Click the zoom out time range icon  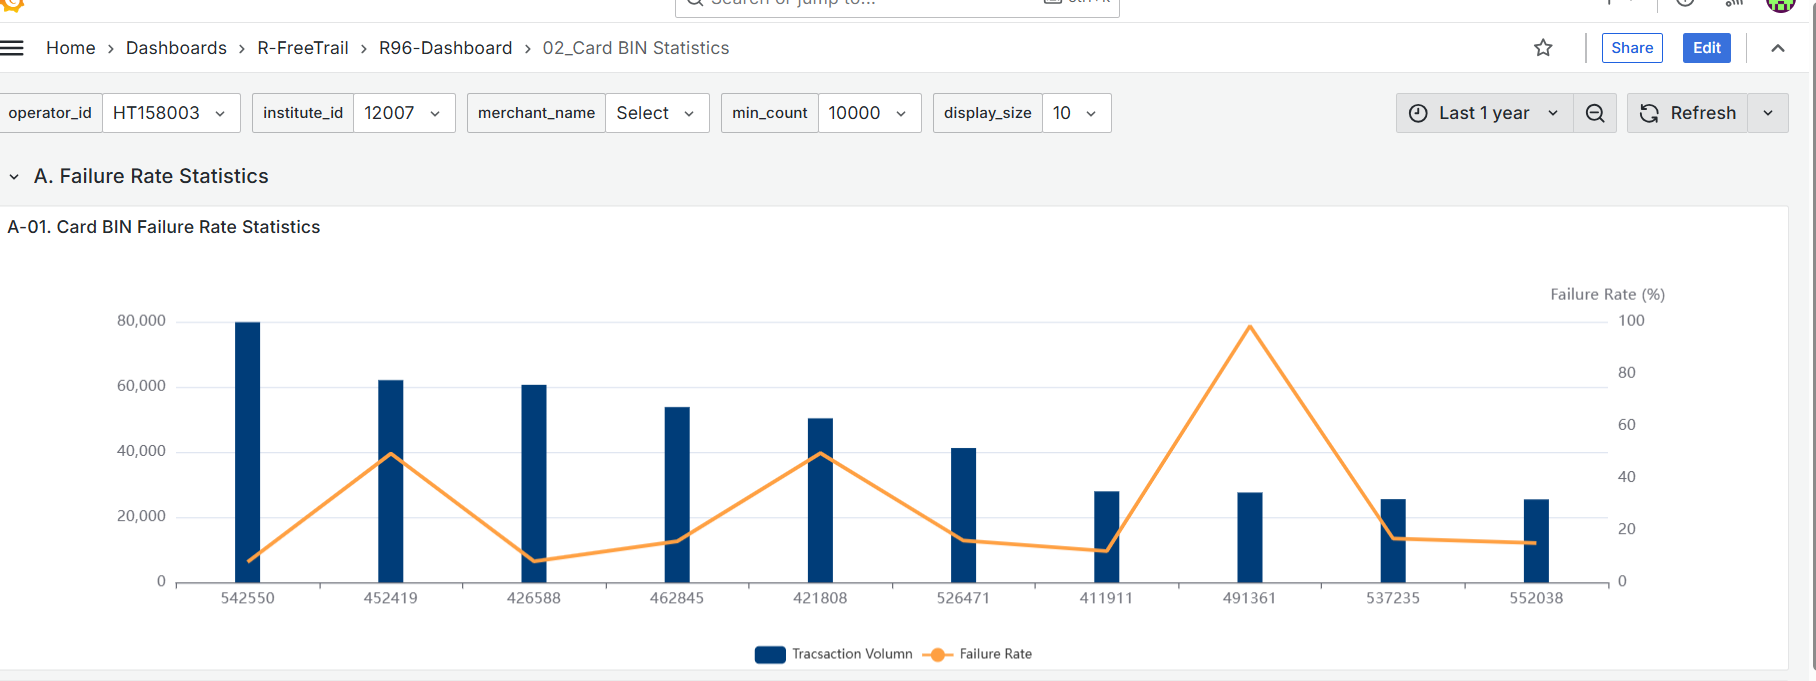(x=1595, y=113)
